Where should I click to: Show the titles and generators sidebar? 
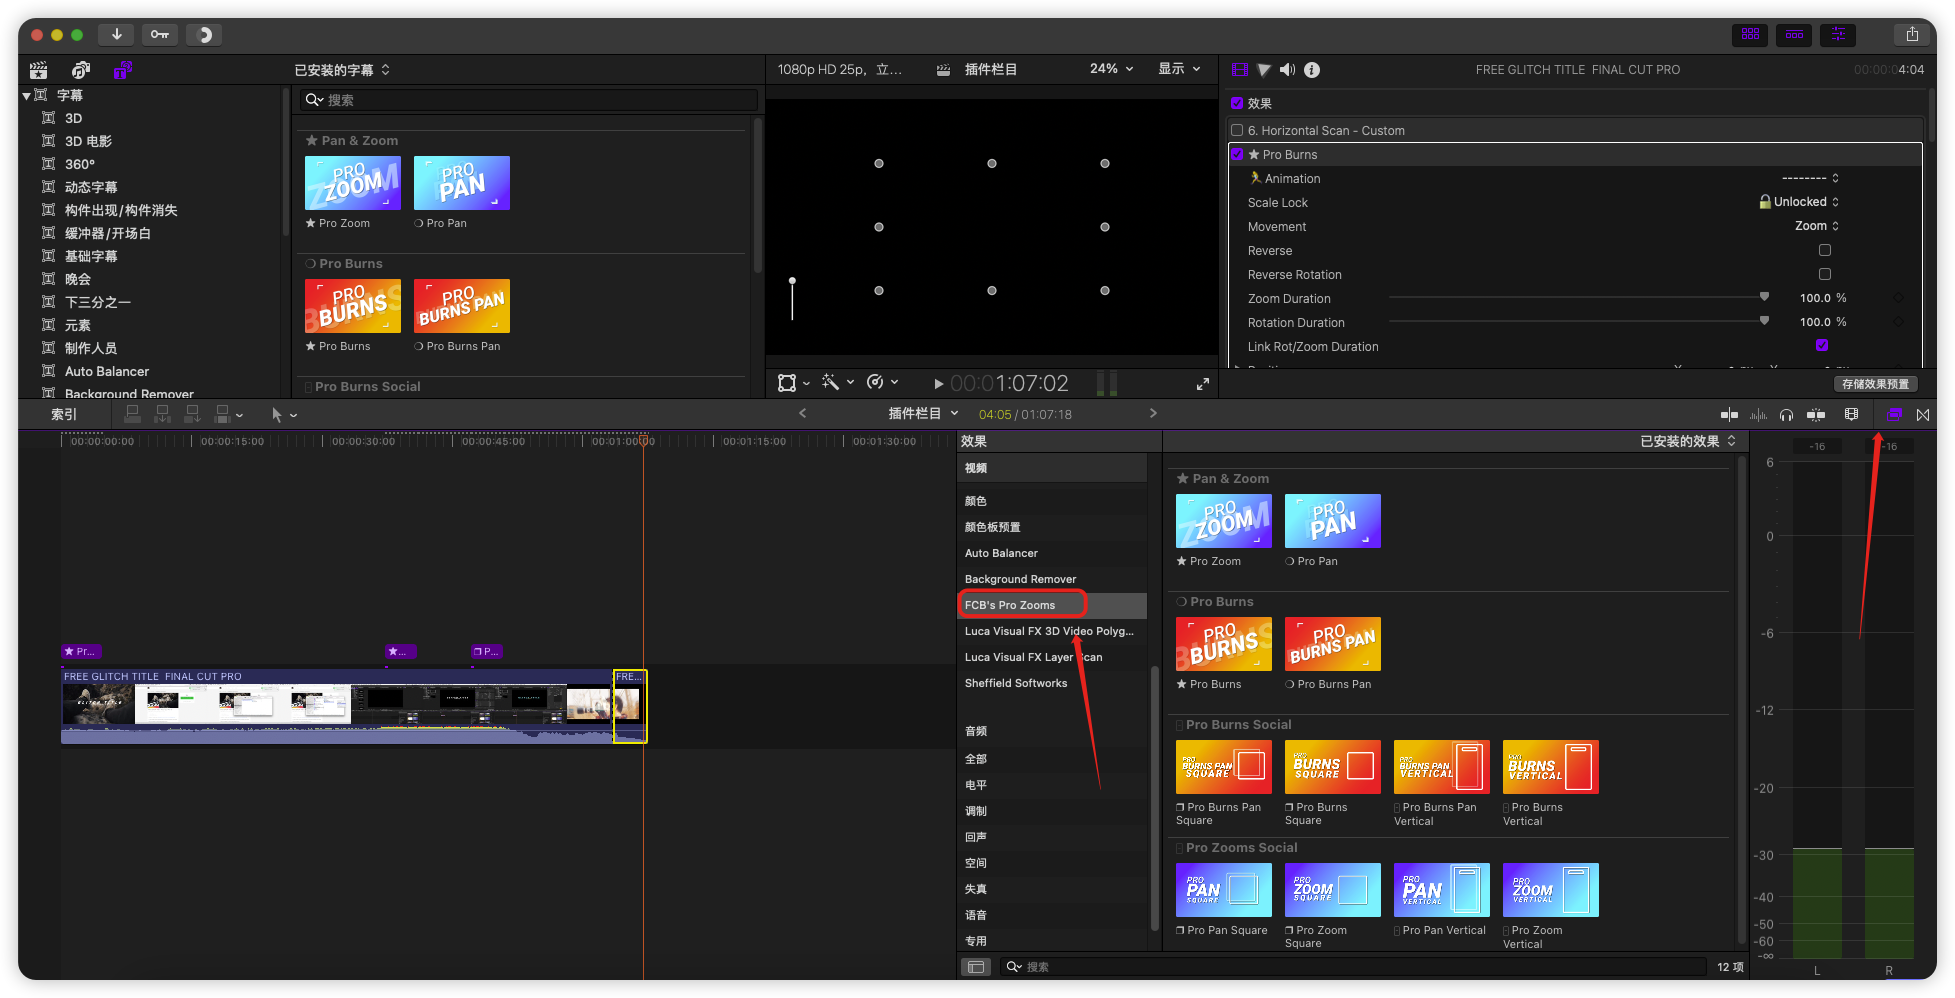[122, 70]
